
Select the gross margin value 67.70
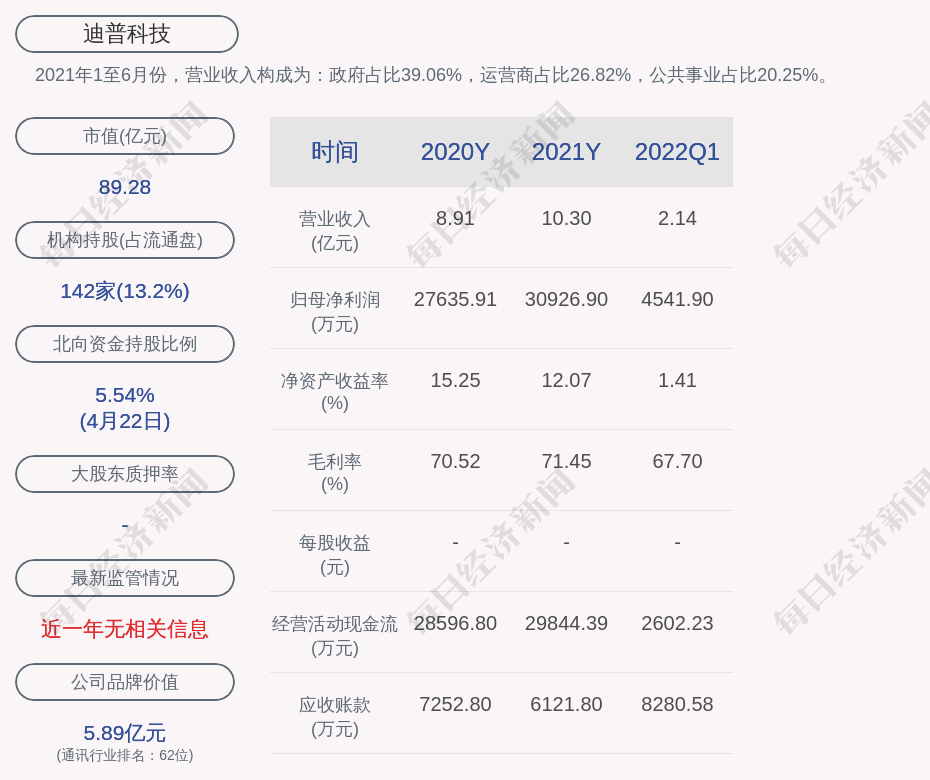677,461
